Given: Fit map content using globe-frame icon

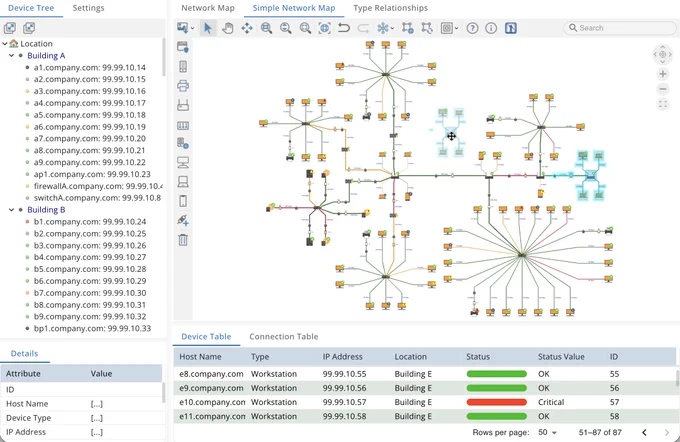Looking at the screenshot, I should 324,28.
